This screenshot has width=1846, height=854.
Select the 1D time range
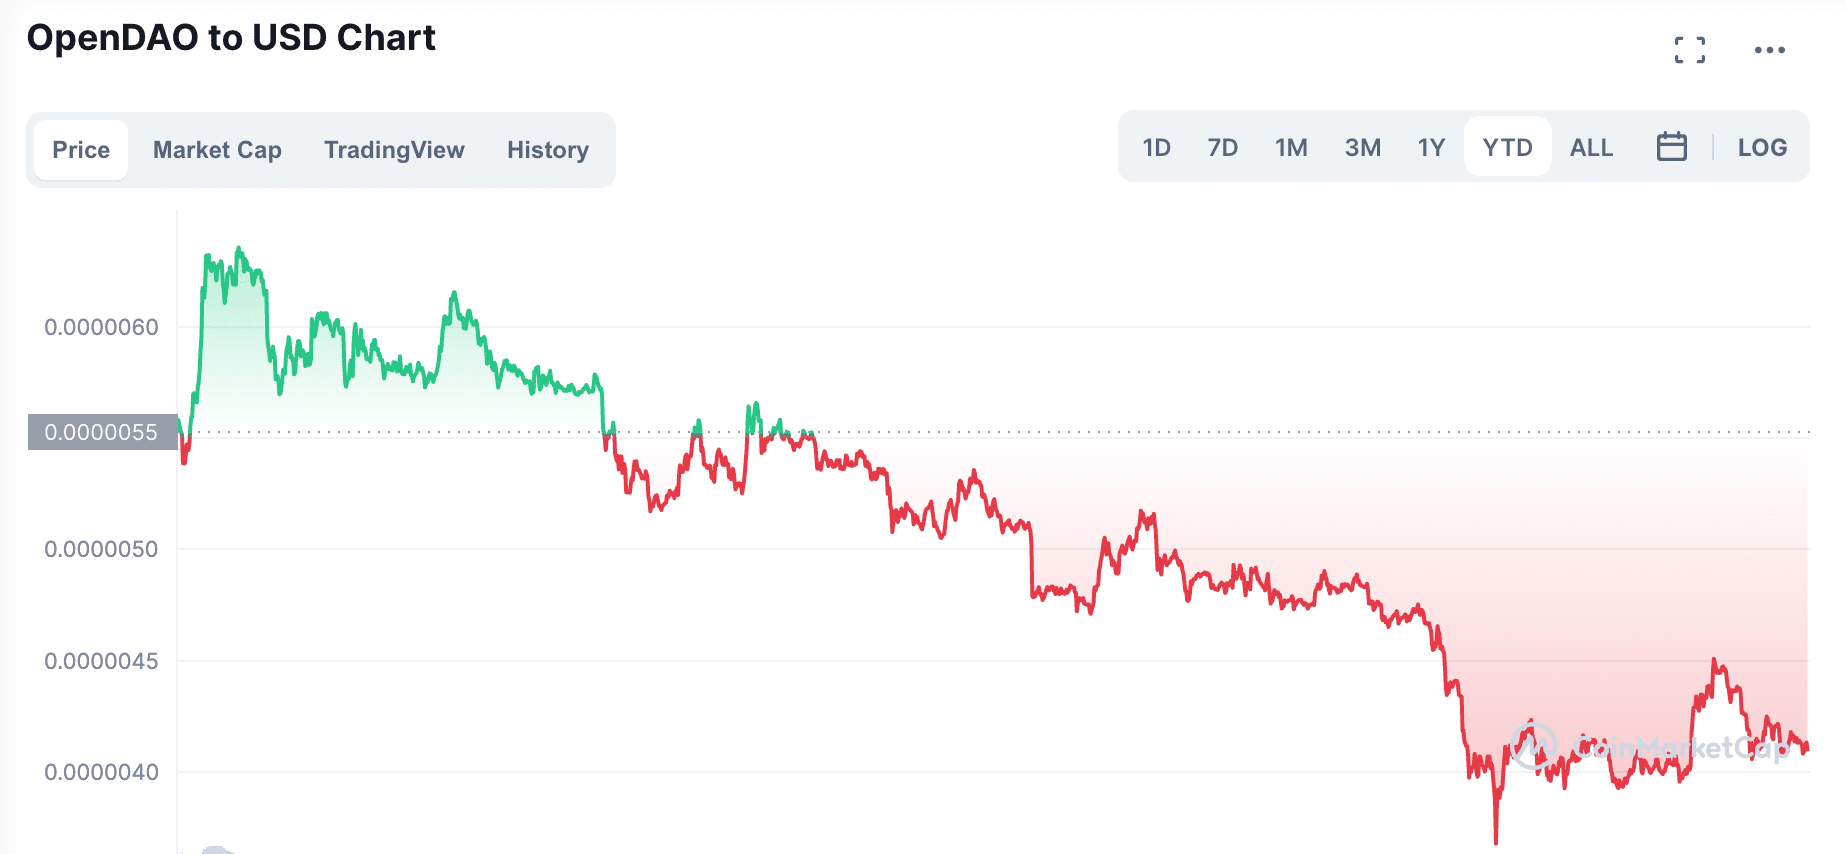click(x=1156, y=148)
